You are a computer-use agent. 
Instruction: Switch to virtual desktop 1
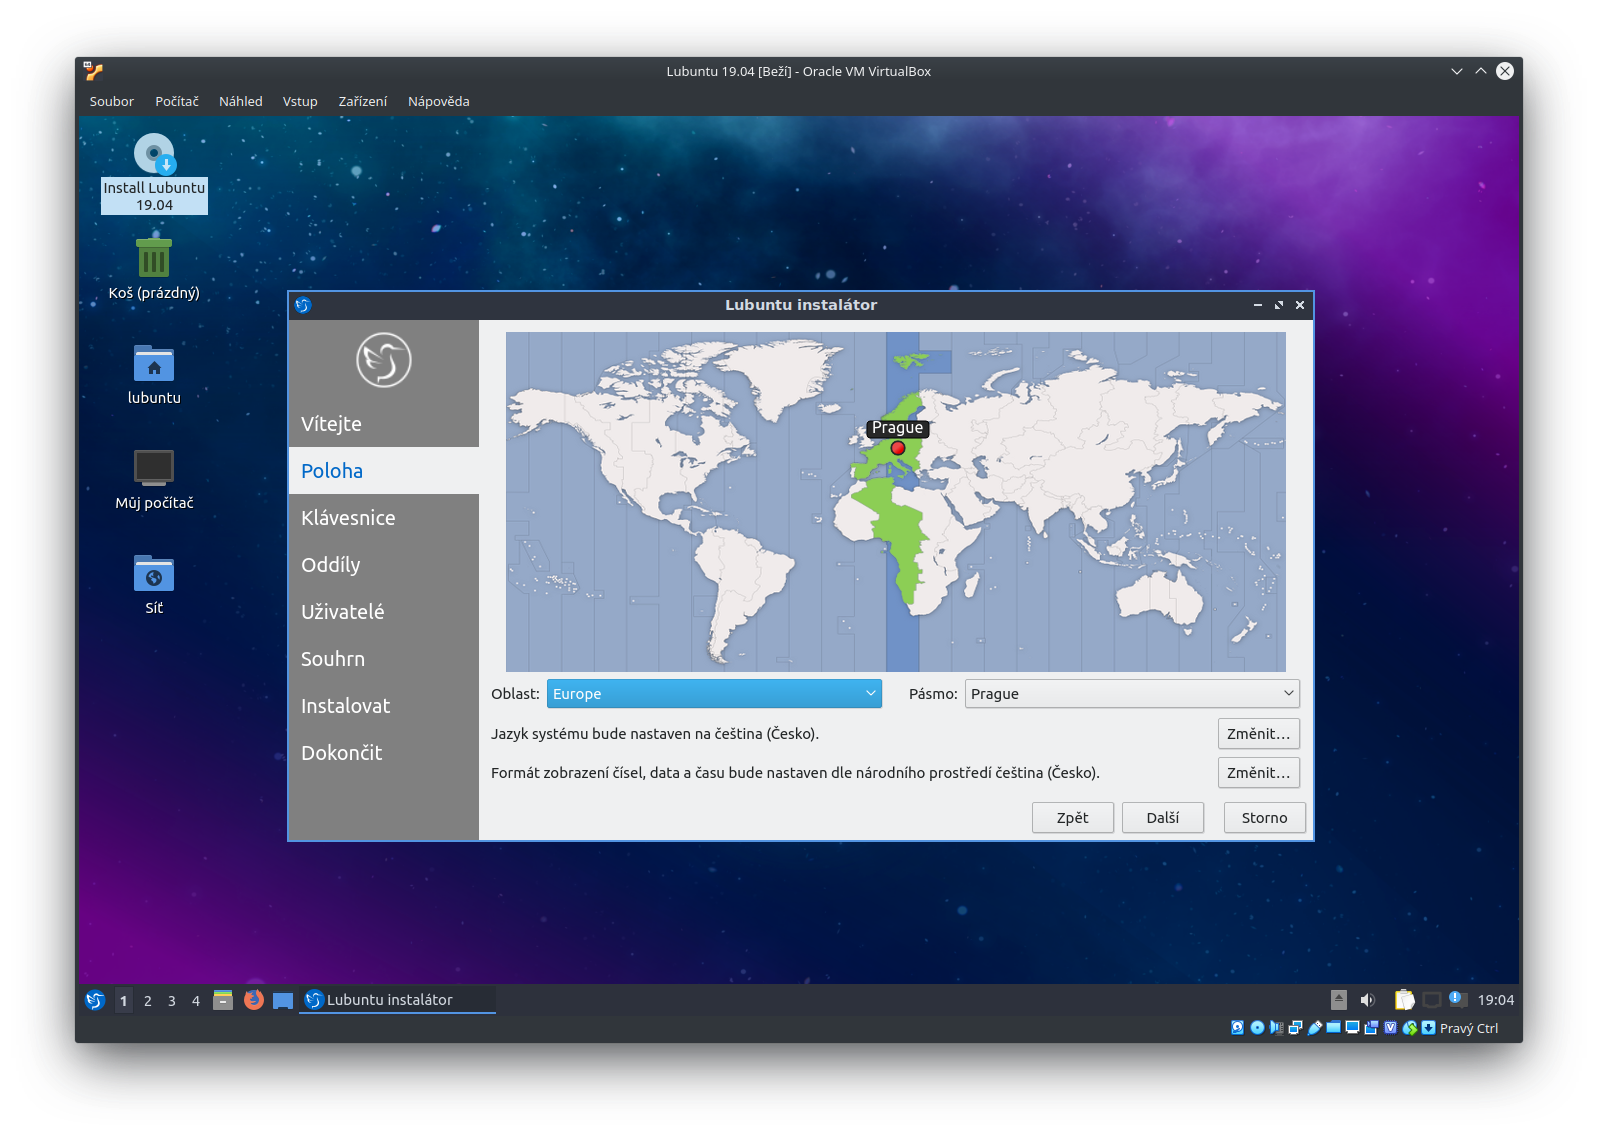point(124,1000)
